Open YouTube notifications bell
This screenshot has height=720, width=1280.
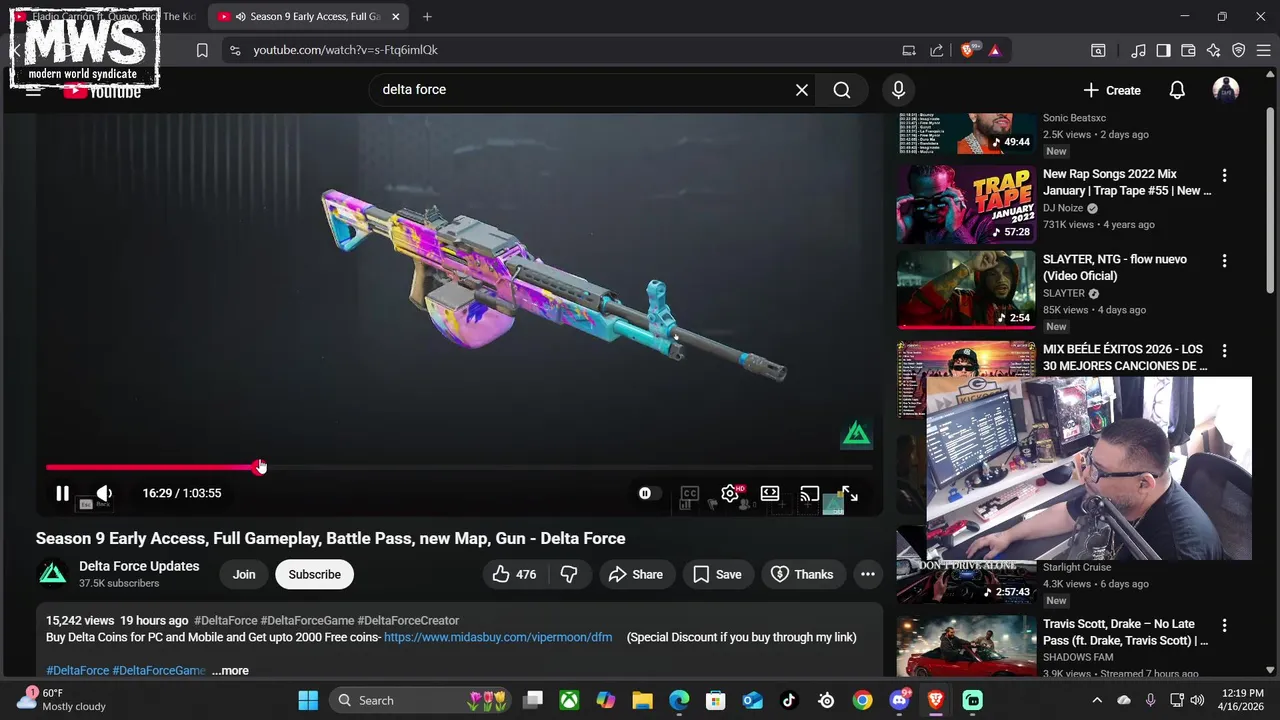(x=1177, y=90)
